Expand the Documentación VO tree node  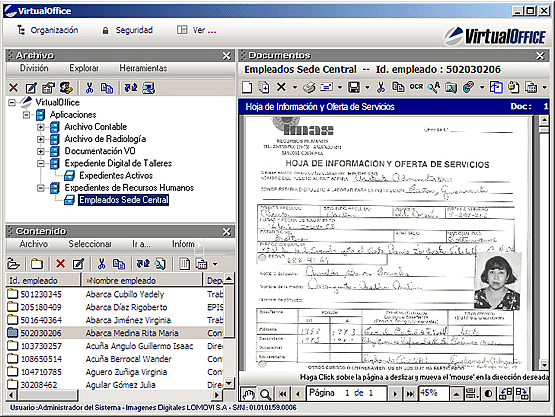41,151
